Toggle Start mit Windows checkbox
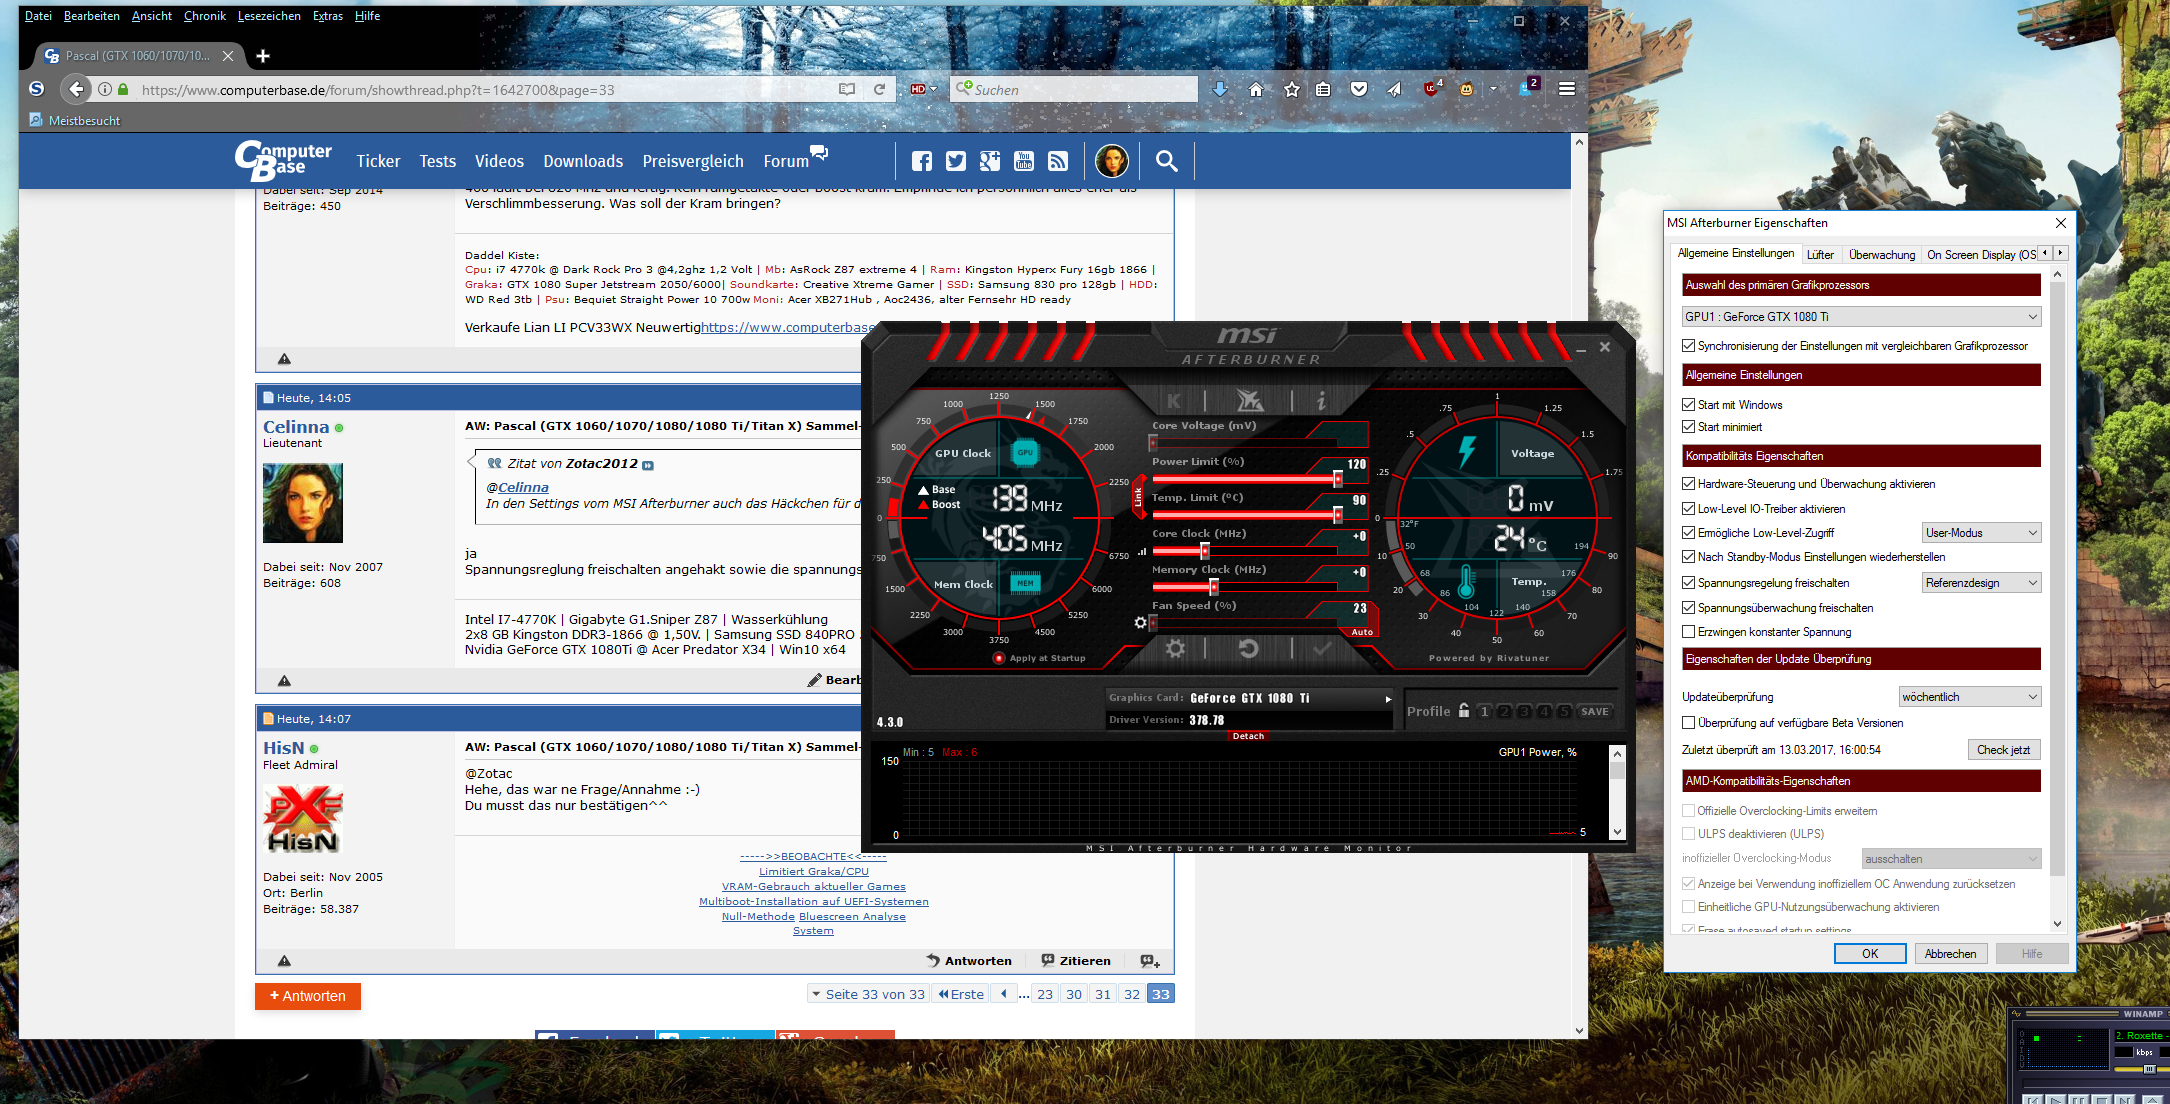 coord(1689,405)
